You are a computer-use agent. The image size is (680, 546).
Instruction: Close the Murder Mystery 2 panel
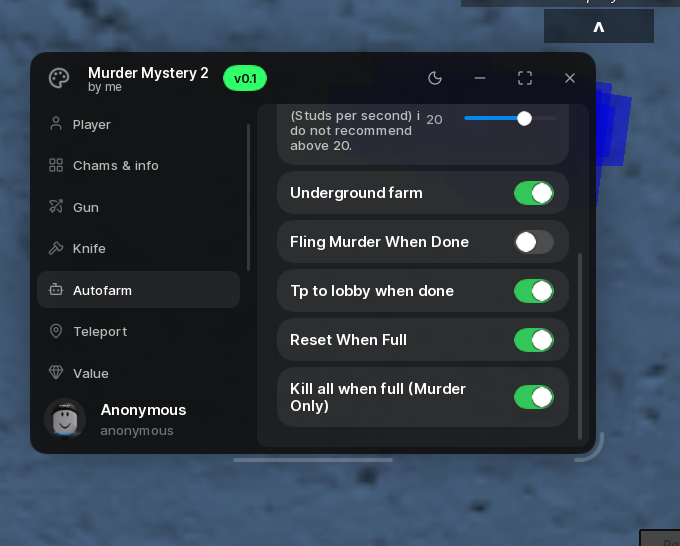click(570, 78)
